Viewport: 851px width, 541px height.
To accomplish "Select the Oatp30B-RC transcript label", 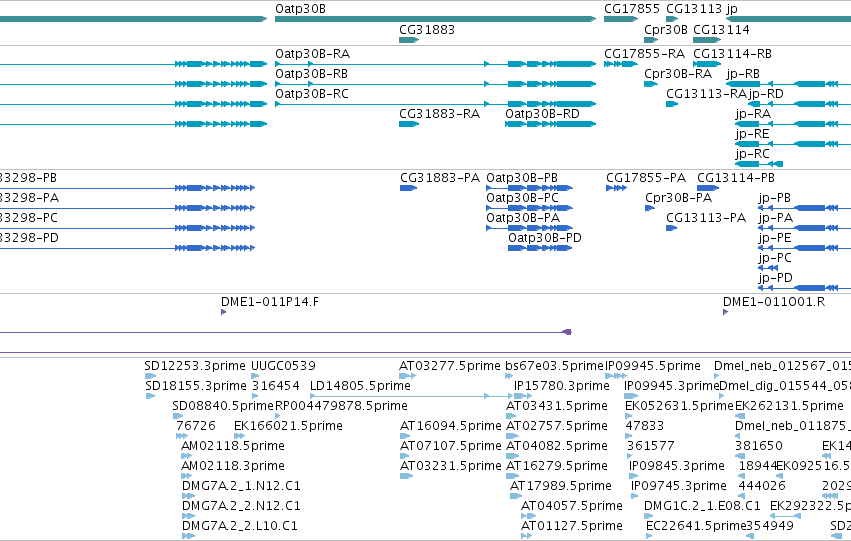I will point(312,94).
